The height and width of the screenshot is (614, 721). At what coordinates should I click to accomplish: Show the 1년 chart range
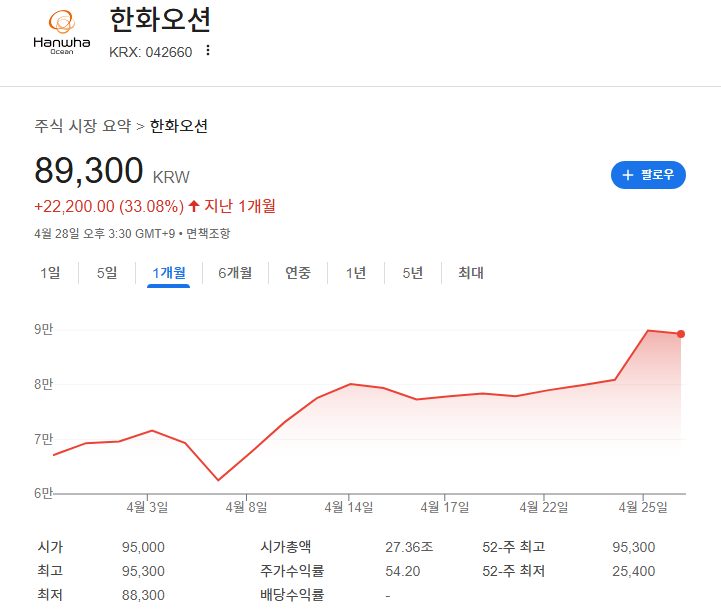pos(356,273)
